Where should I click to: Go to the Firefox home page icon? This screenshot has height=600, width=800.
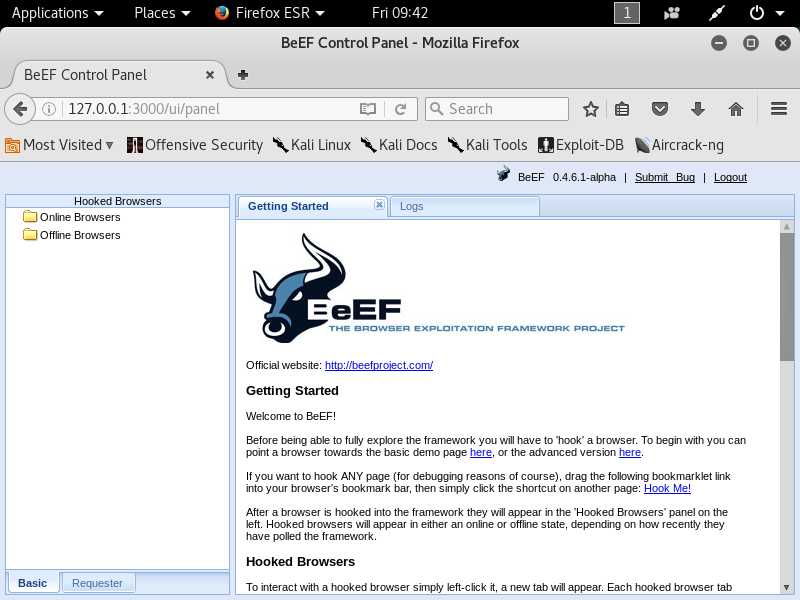736,109
